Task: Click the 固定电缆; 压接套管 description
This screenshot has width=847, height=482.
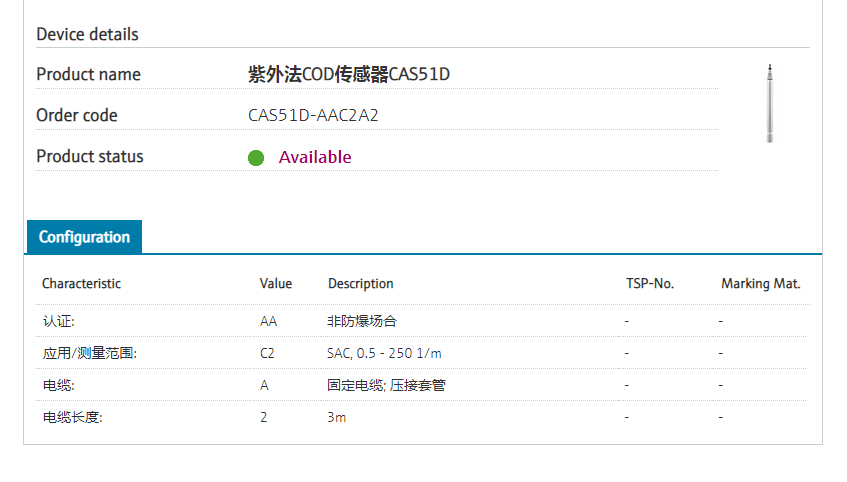Action: (x=386, y=385)
